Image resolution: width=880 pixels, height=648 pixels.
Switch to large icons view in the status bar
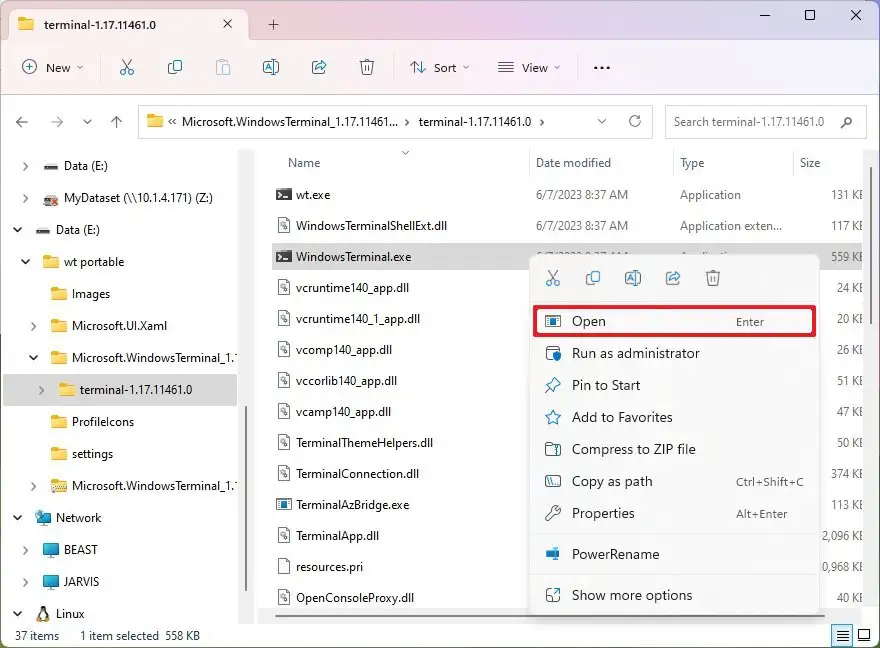(862, 635)
